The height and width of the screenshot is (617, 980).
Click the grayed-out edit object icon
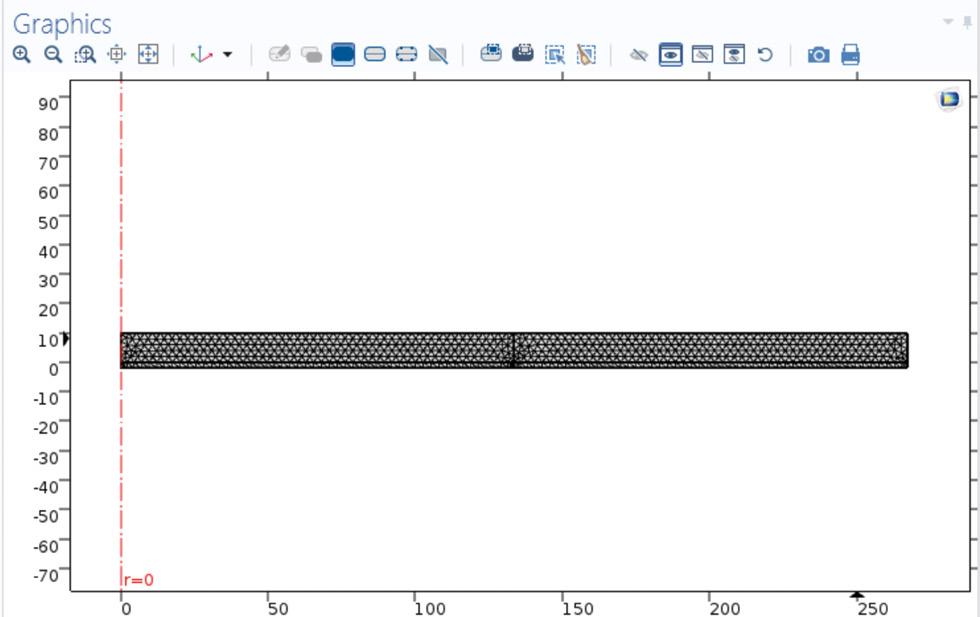[x=279, y=54]
